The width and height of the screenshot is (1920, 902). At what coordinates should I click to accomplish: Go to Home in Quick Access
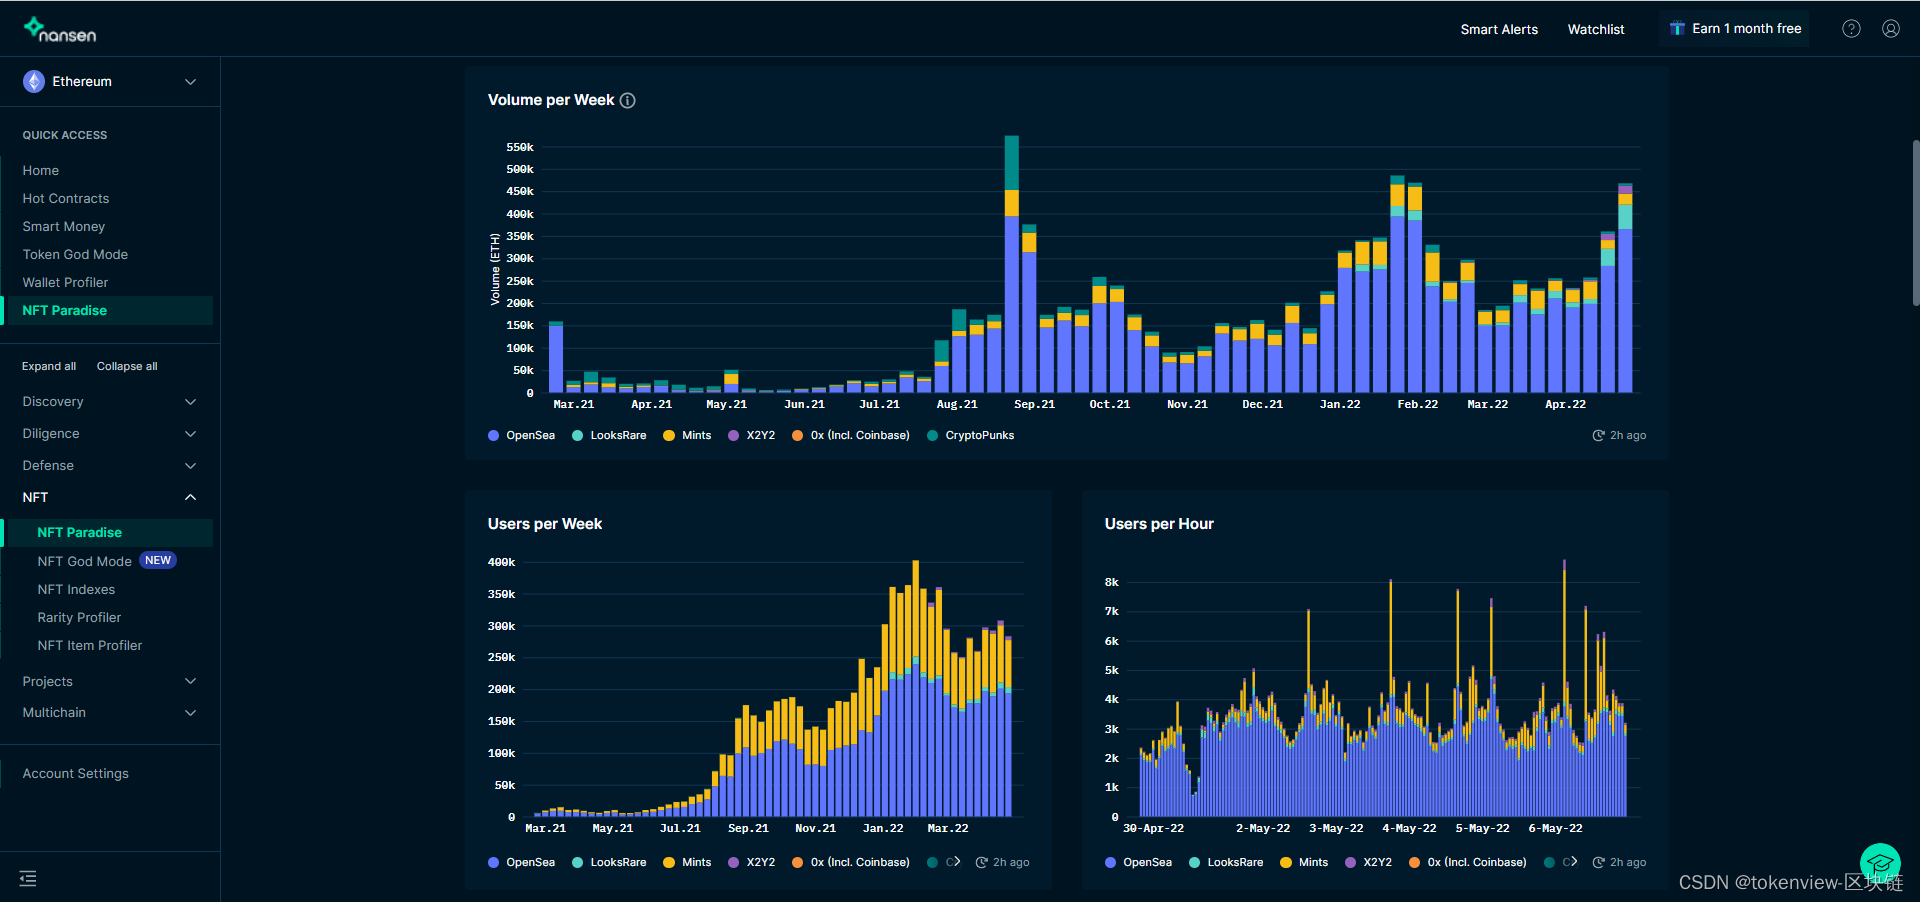(41, 171)
